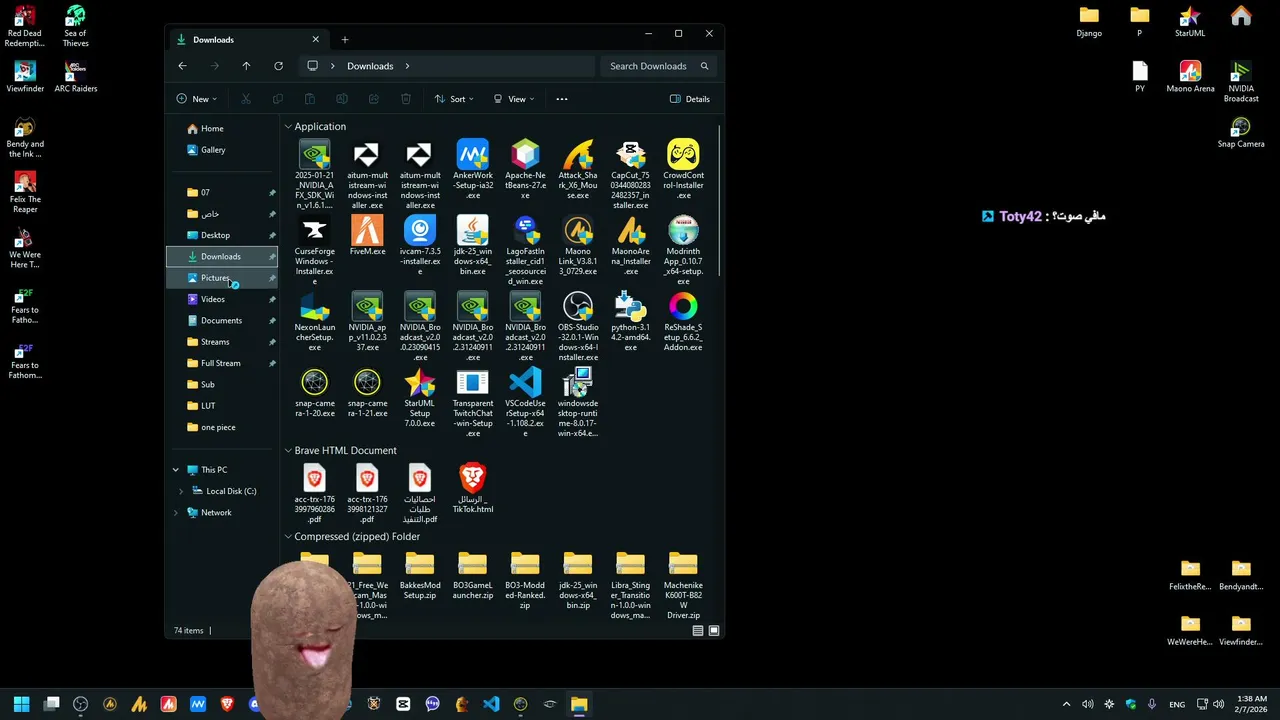This screenshot has height=720, width=1280.
Task: Open the View dropdown
Action: [514, 99]
